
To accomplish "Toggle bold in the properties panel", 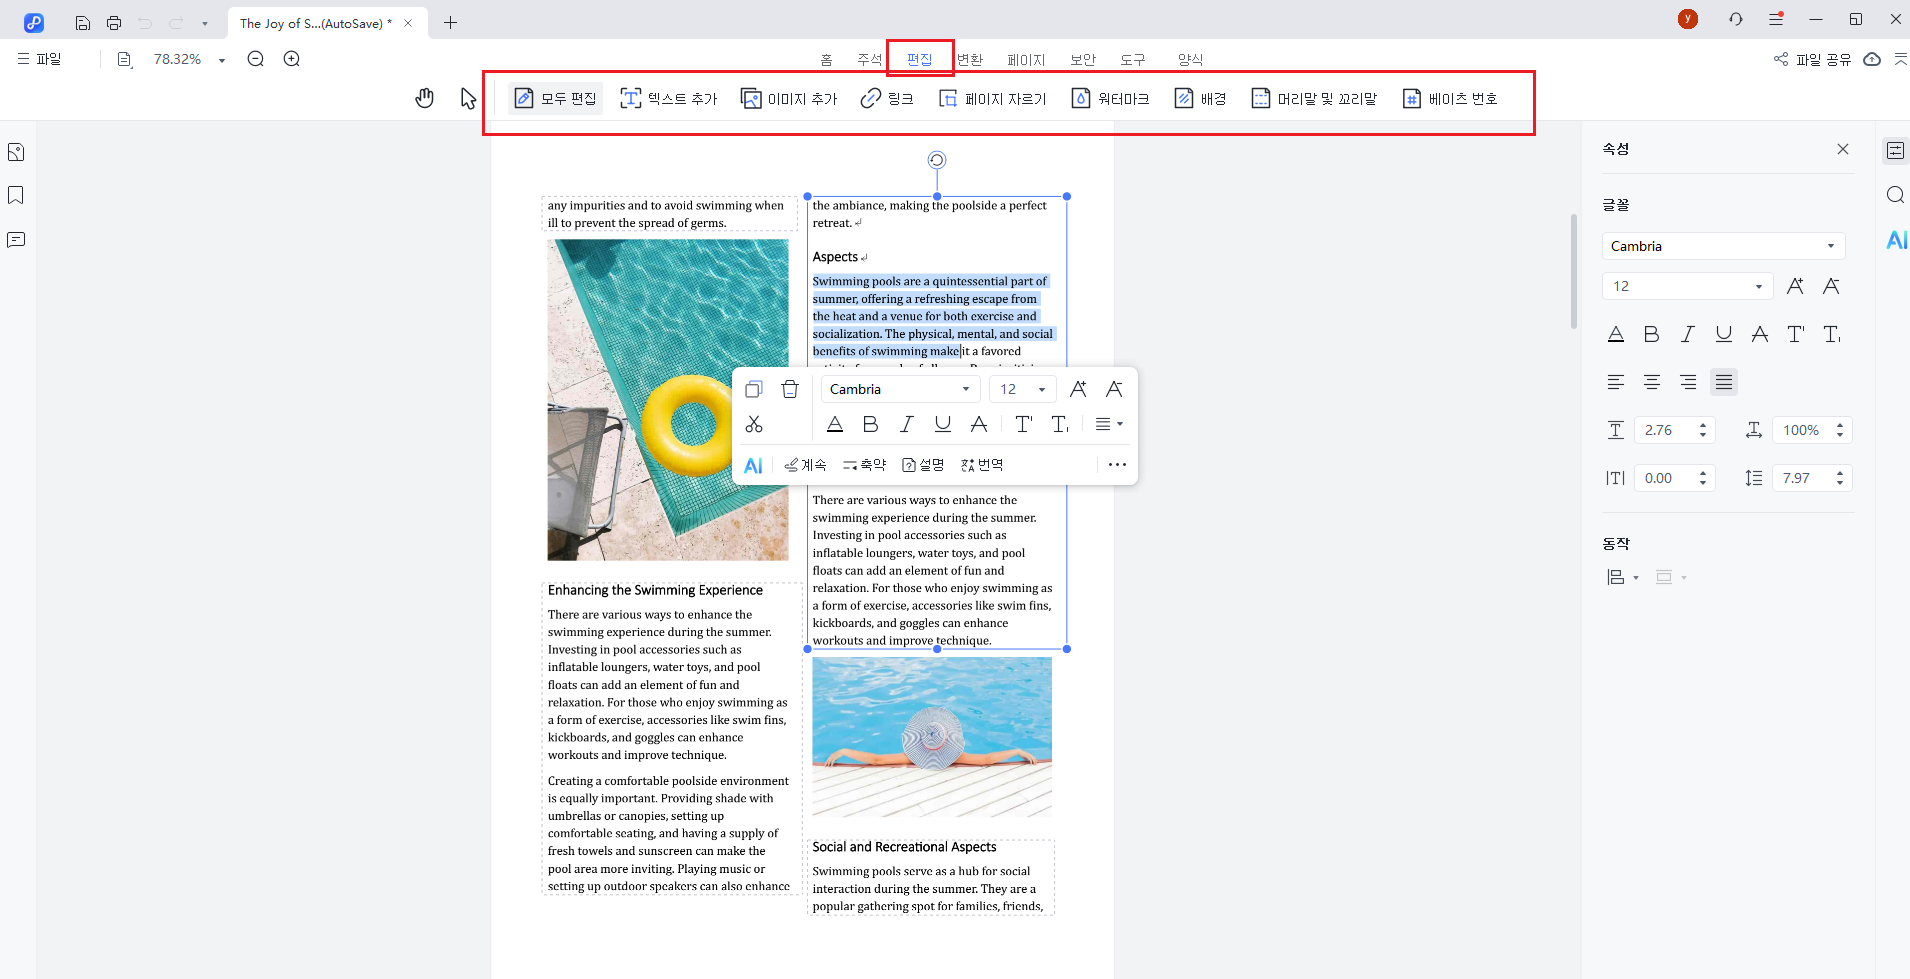I will click(x=1651, y=334).
